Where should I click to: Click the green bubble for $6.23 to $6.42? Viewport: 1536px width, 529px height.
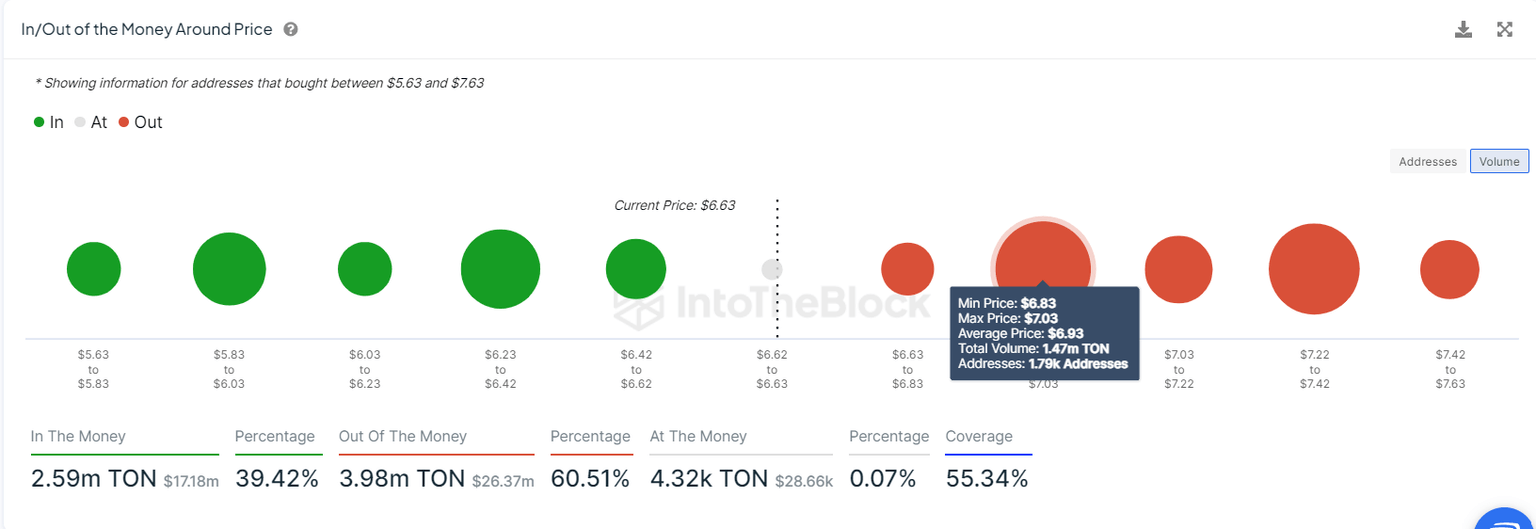point(500,269)
